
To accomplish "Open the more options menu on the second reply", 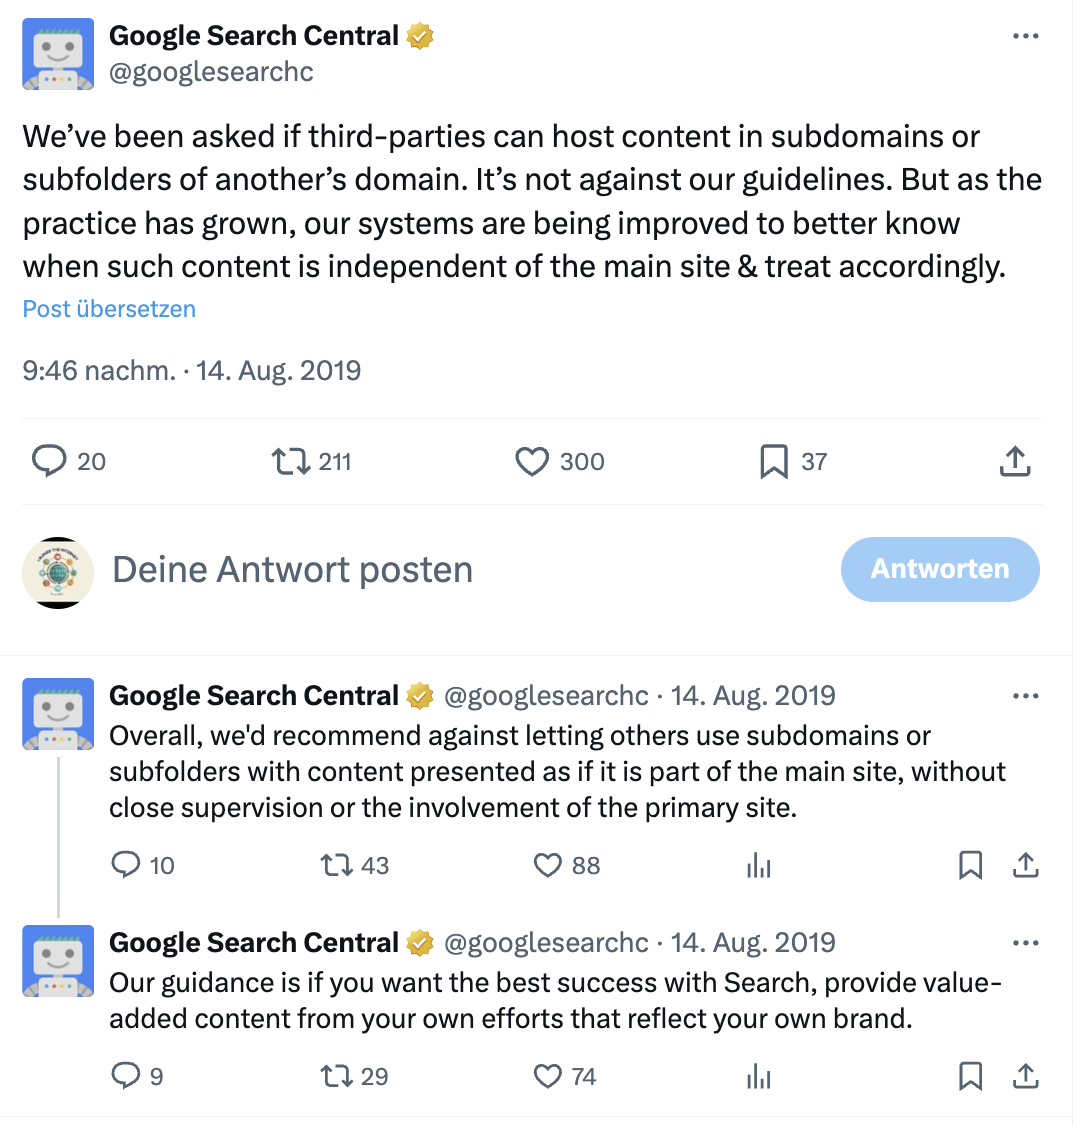I will tap(1026, 942).
